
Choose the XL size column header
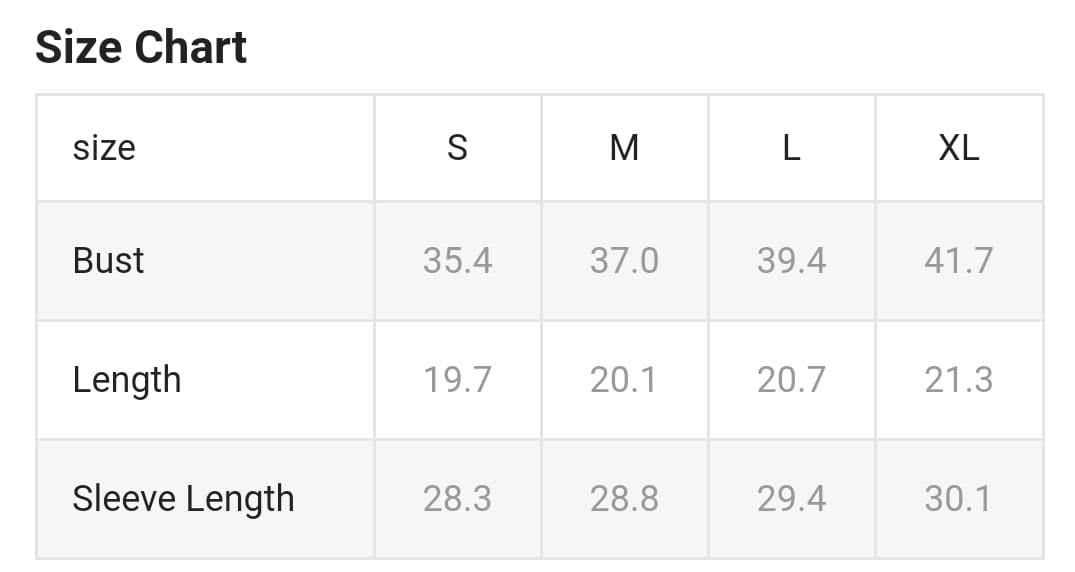(x=958, y=148)
